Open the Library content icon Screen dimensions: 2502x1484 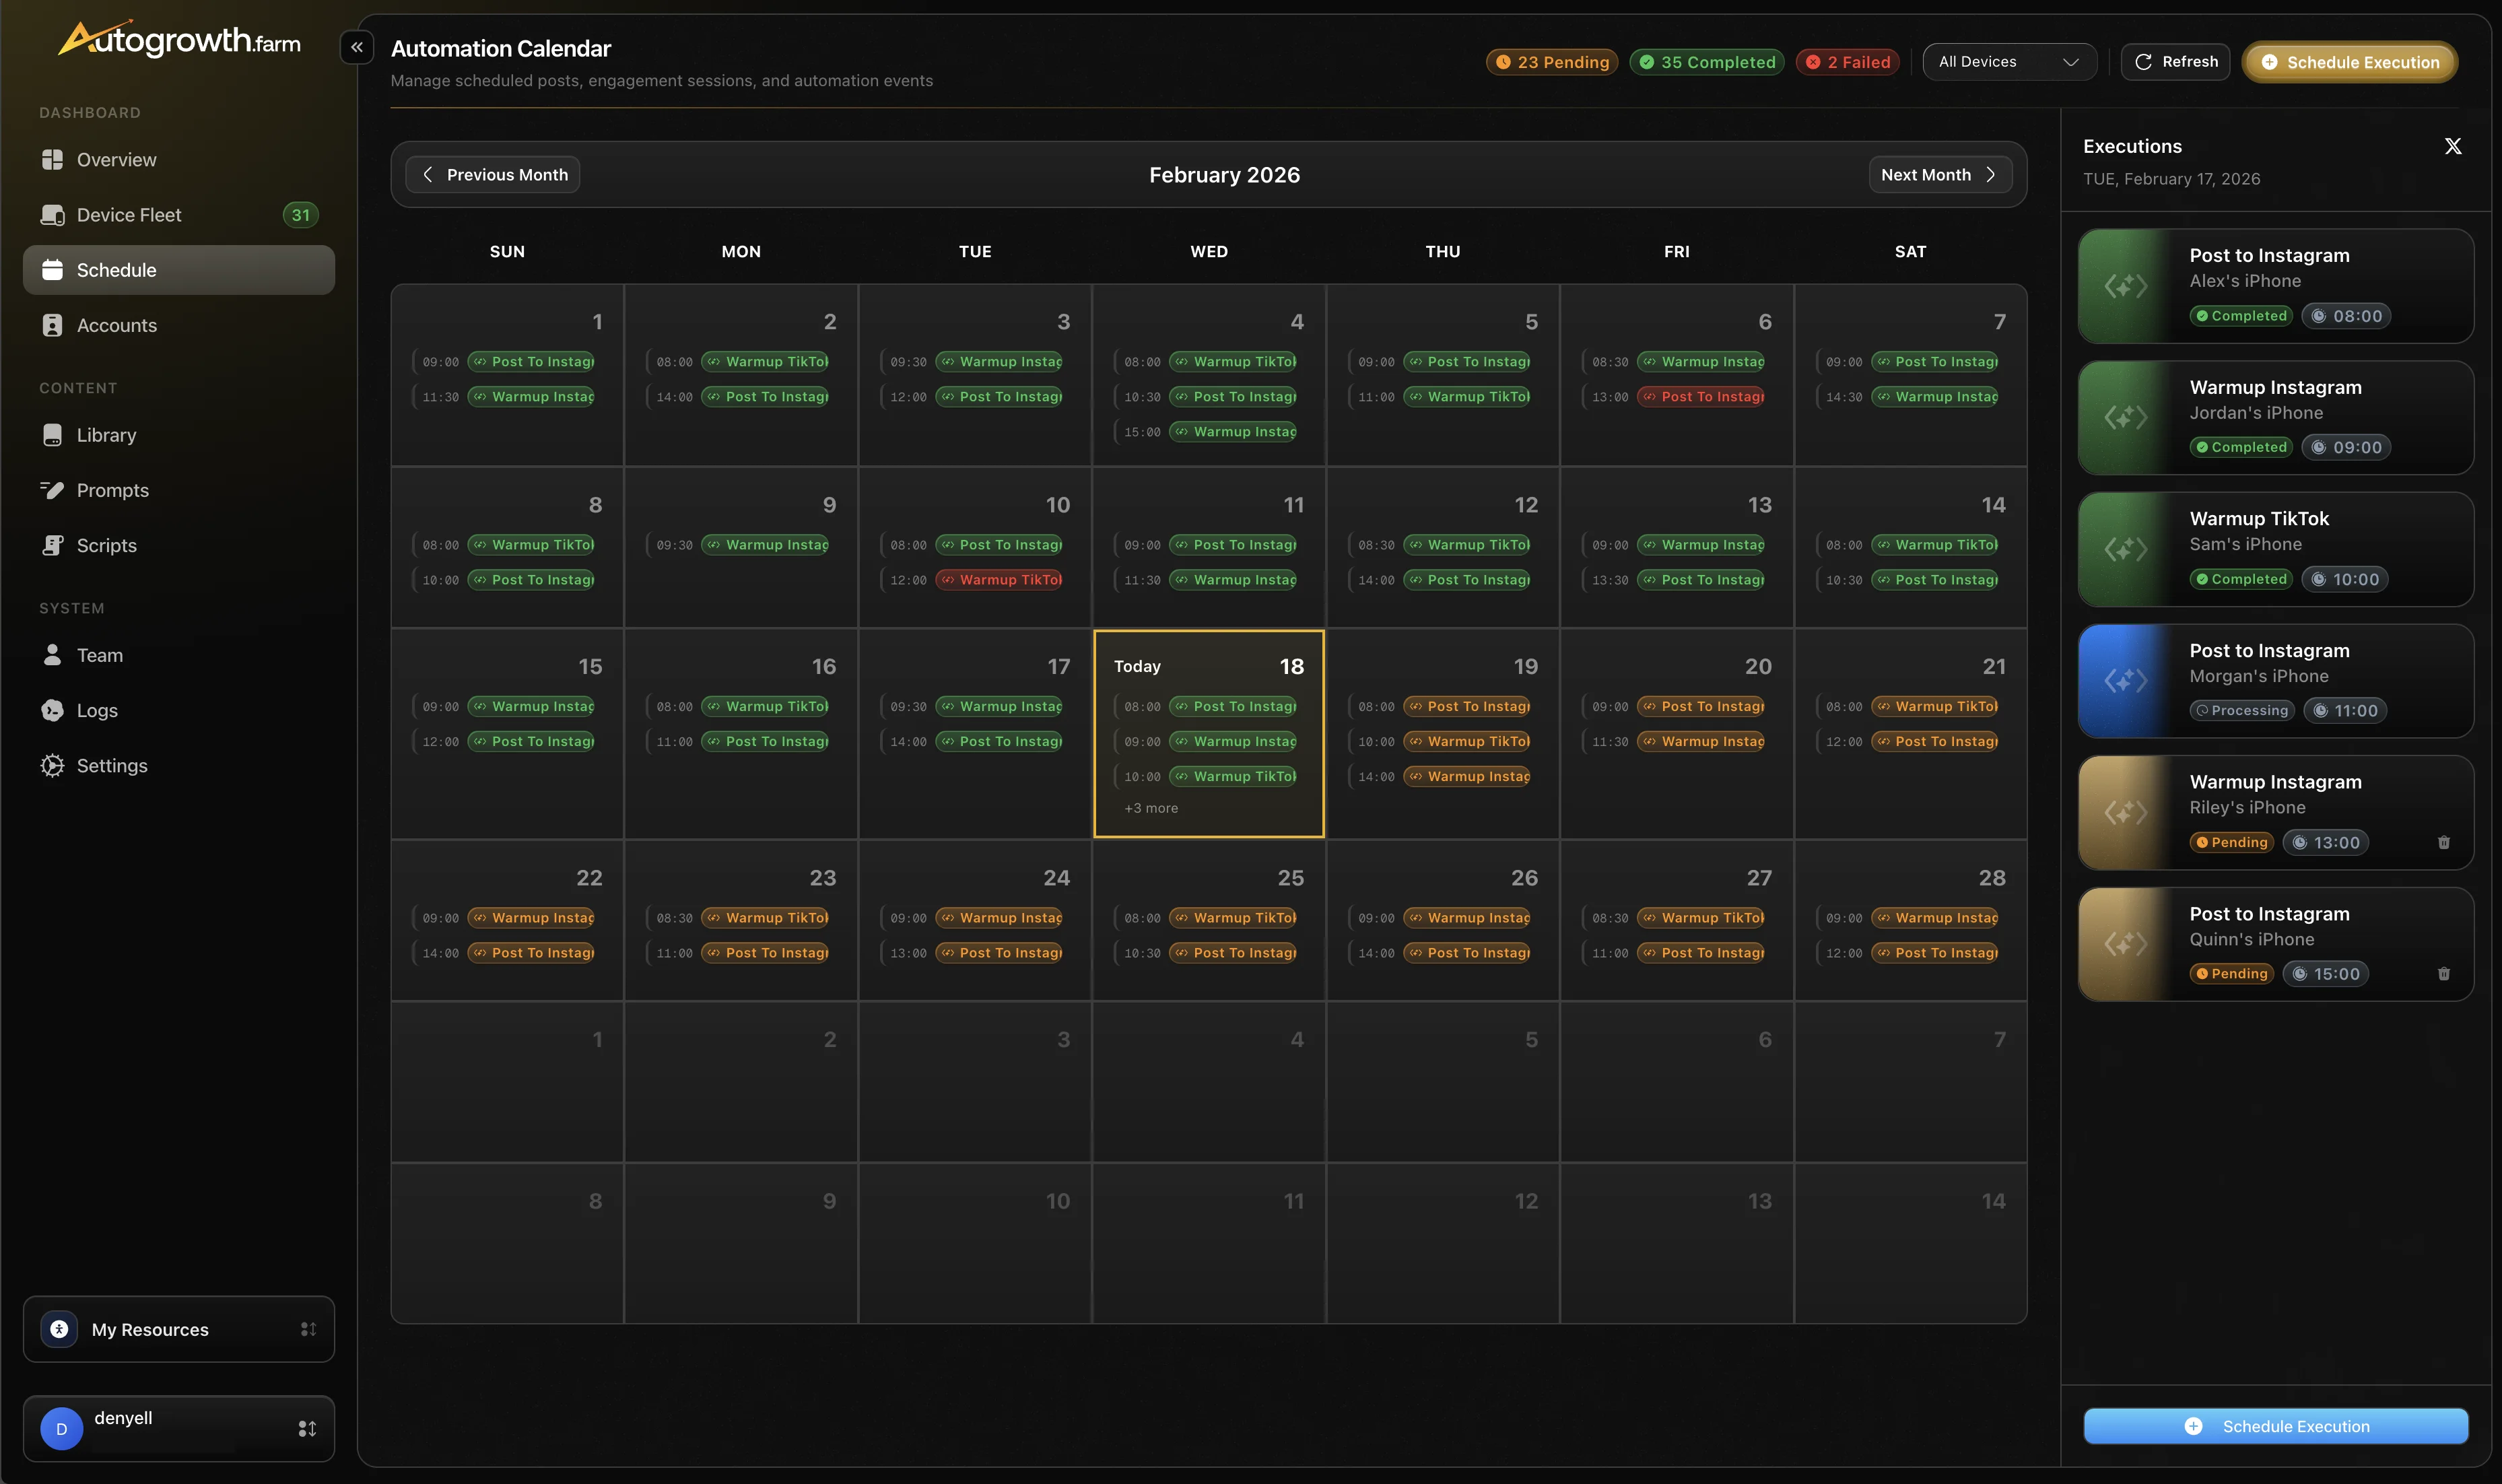click(52, 434)
